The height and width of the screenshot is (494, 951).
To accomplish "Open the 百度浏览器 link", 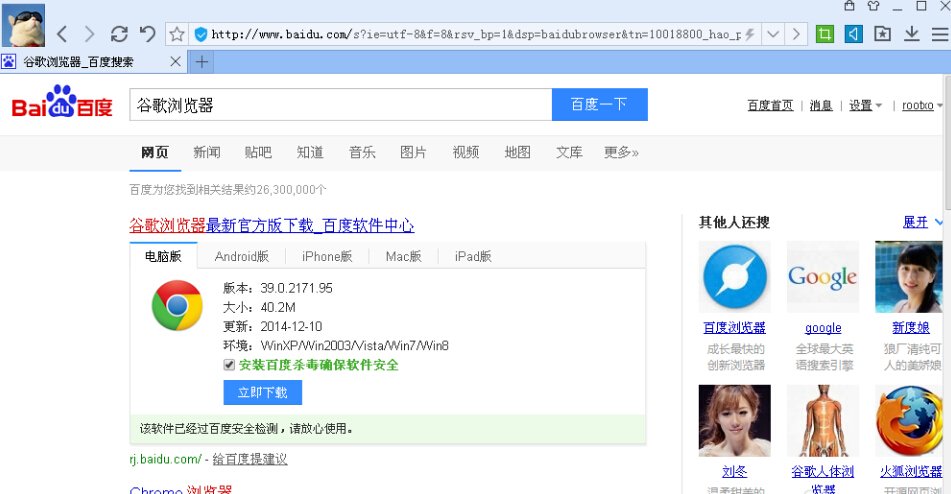I will tap(734, 328).
